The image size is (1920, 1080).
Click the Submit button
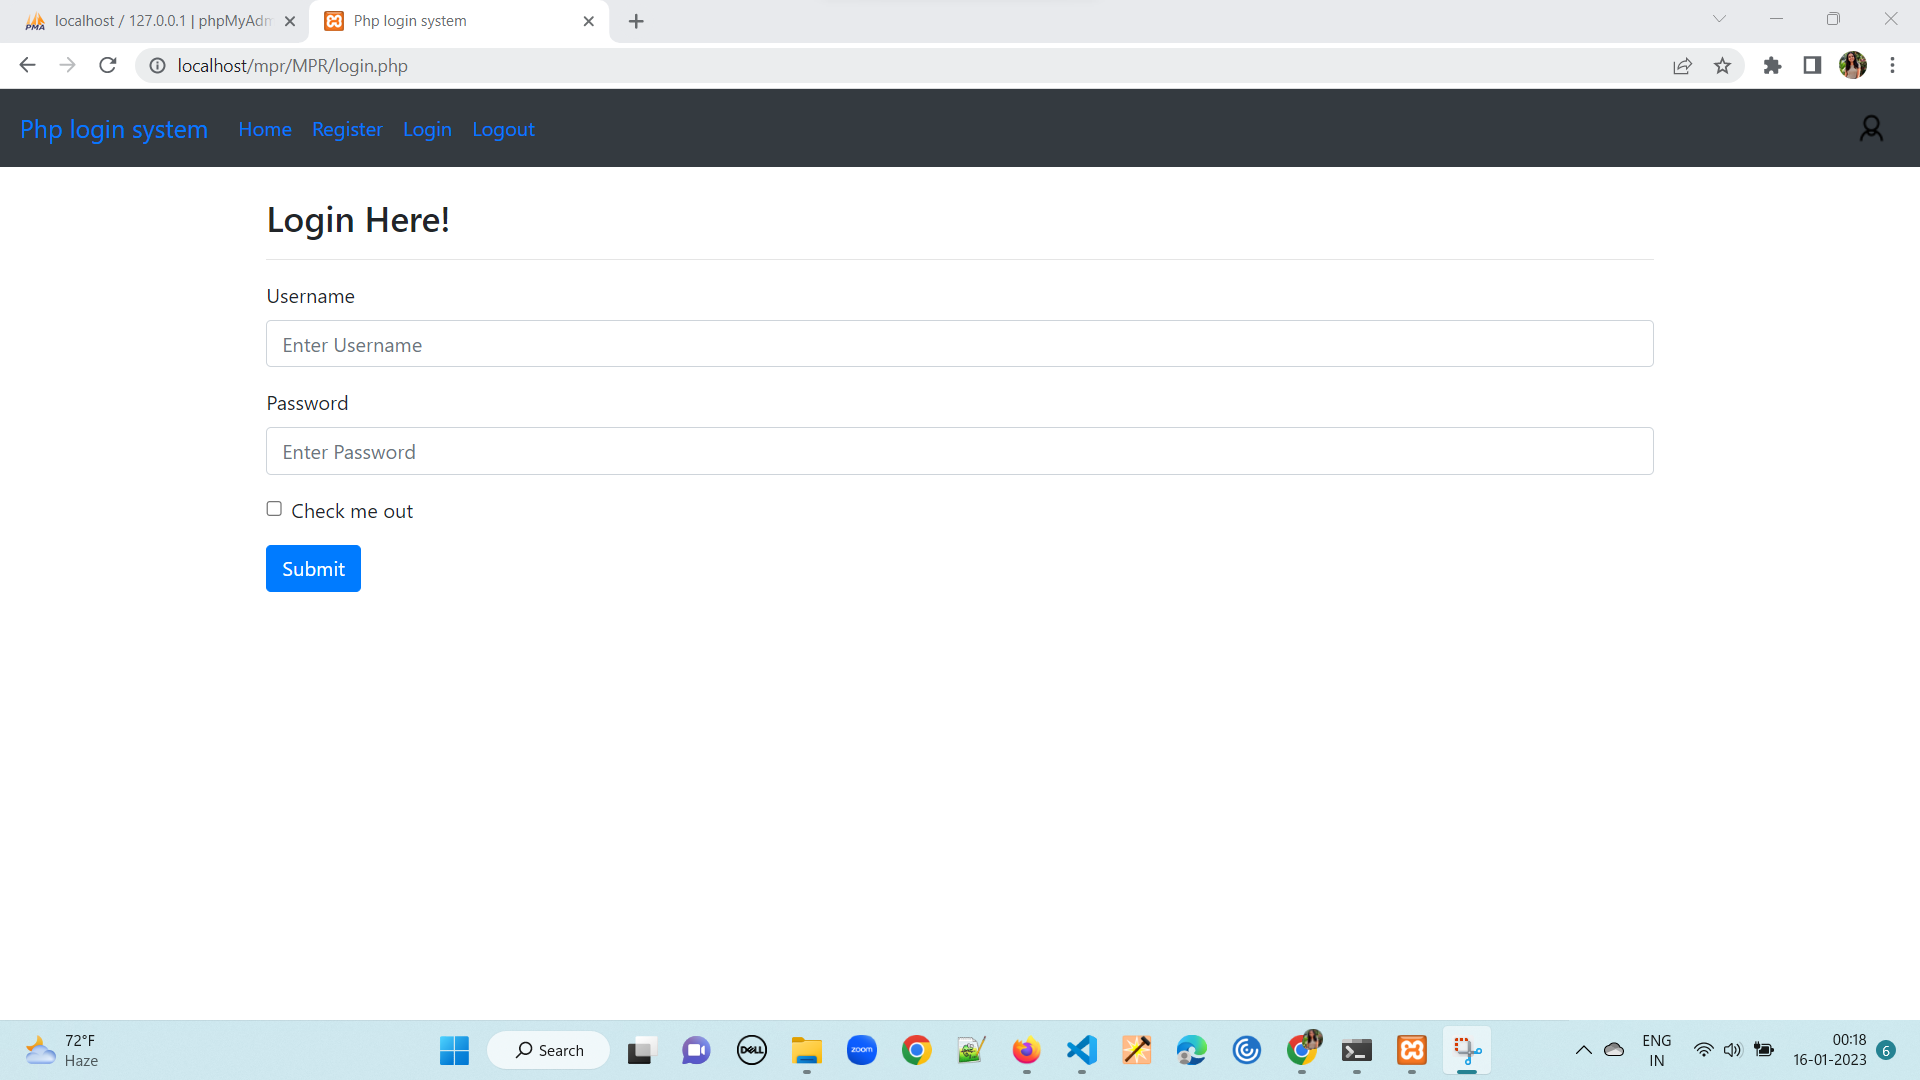tap(313, 568)
